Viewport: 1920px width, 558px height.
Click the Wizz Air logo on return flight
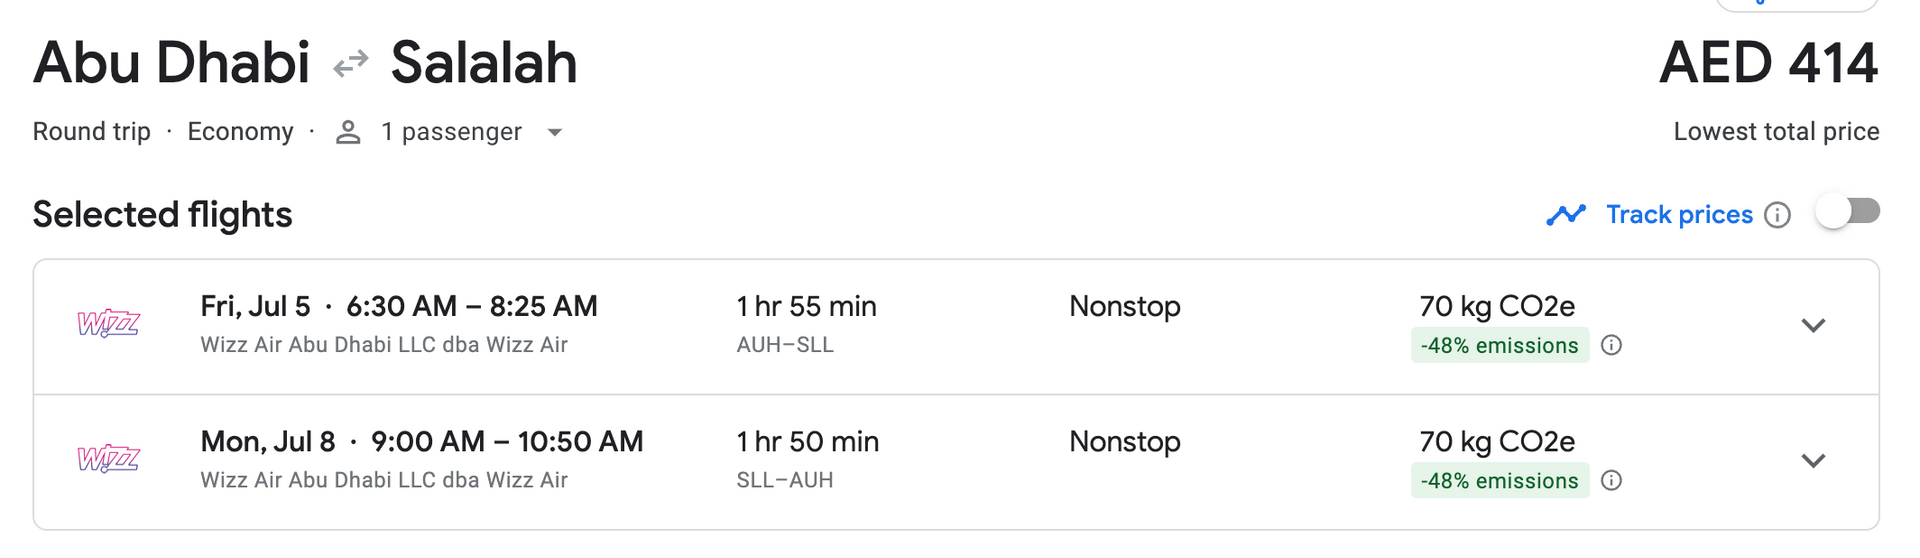(x=109, y=458)
